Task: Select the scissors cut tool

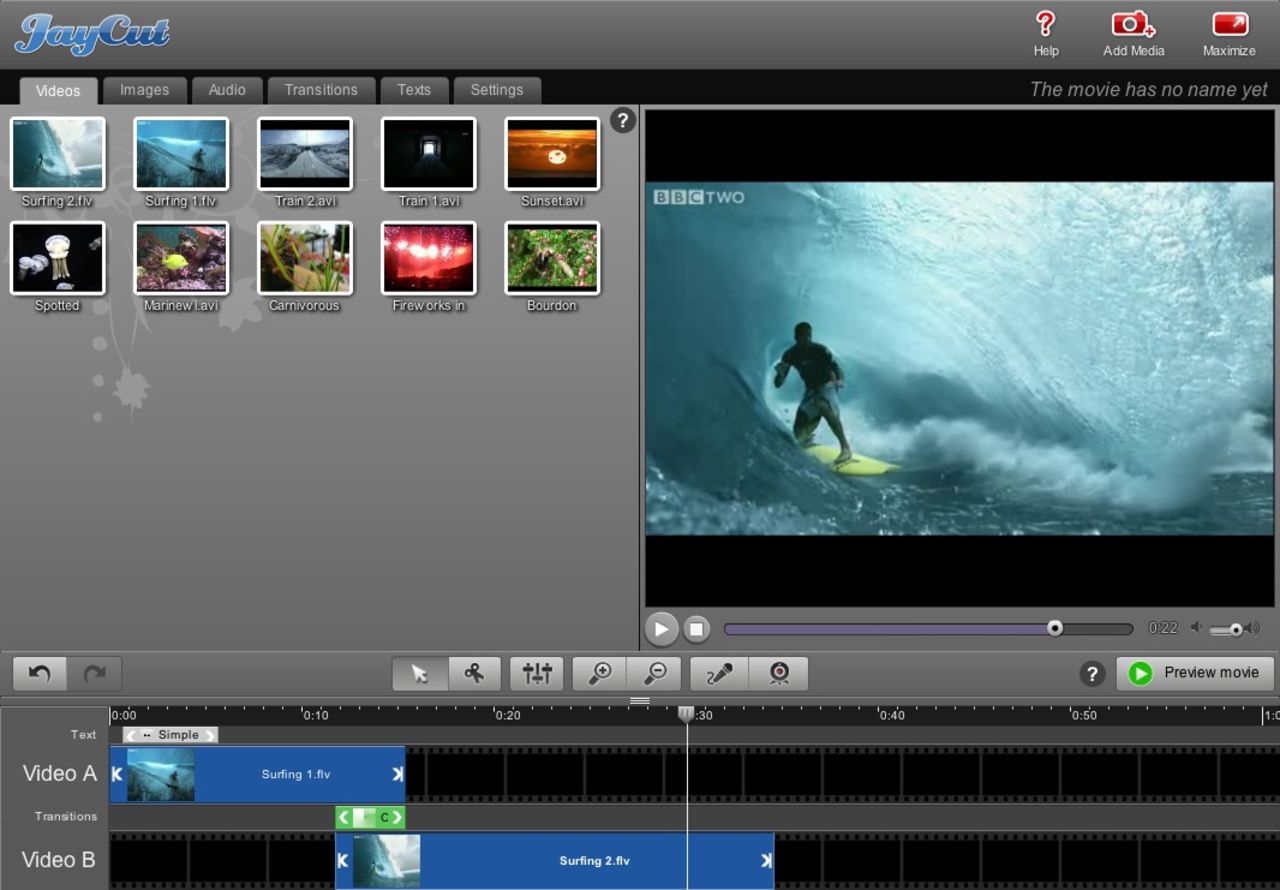Action: (x=474, y=674)
